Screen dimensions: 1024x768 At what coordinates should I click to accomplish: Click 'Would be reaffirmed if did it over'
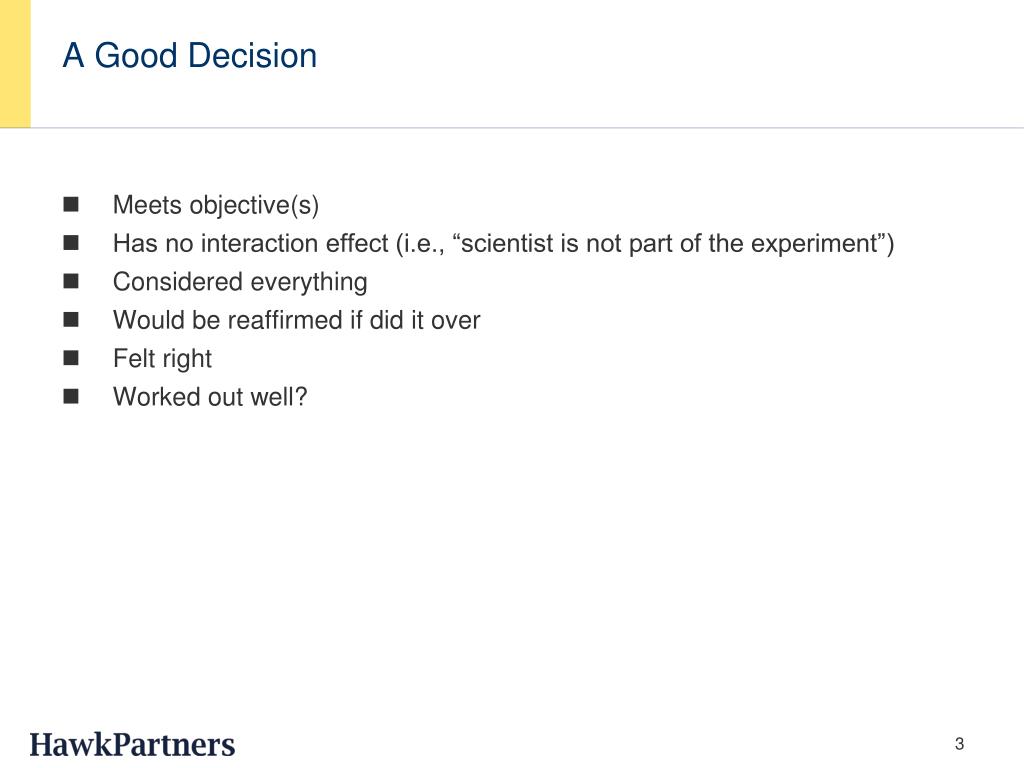(296, 320)
